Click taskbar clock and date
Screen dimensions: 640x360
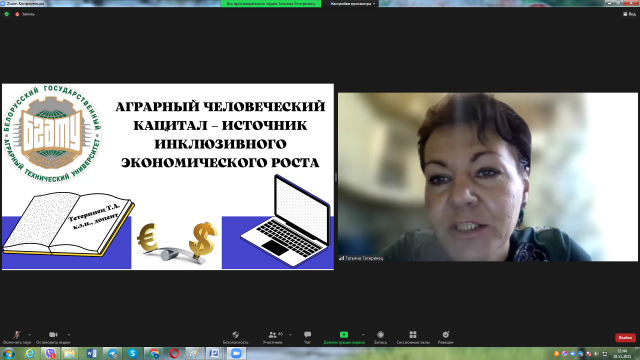coord(622,353)
